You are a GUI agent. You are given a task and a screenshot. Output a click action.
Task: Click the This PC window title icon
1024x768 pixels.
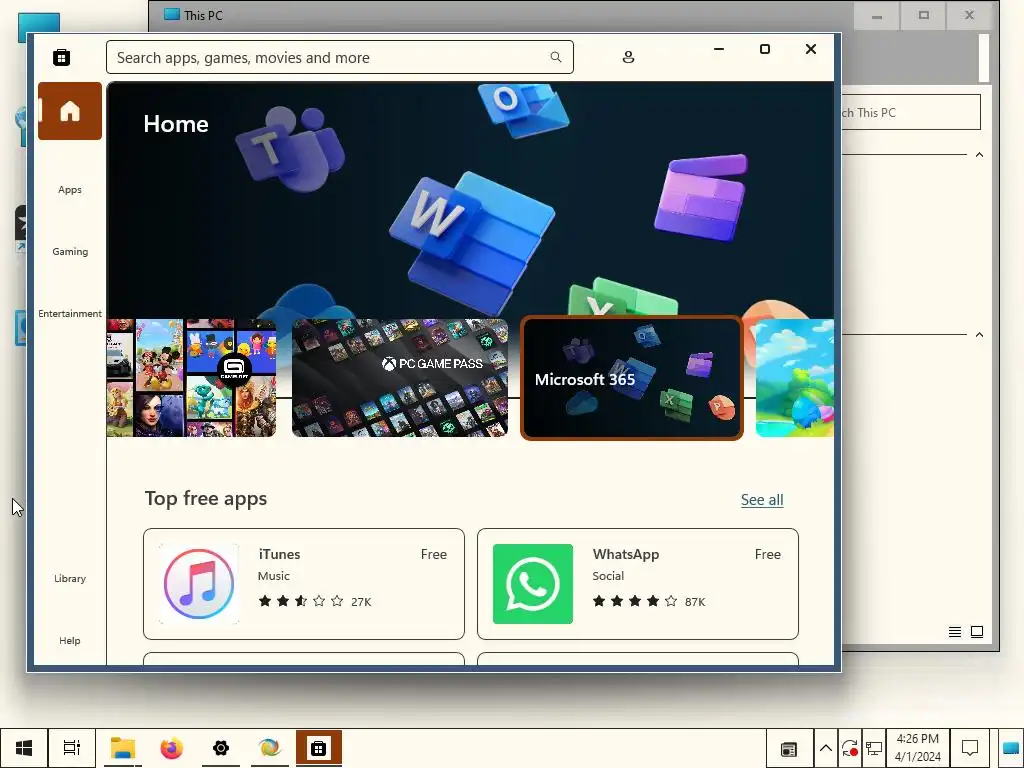point(172,14)
